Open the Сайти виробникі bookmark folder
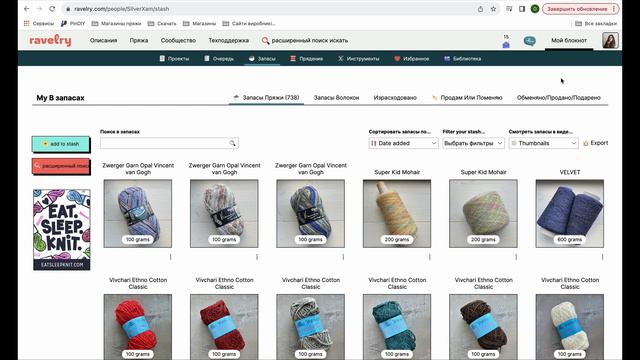The height and width of the screenshot is (360, 640). pos(249,24)
